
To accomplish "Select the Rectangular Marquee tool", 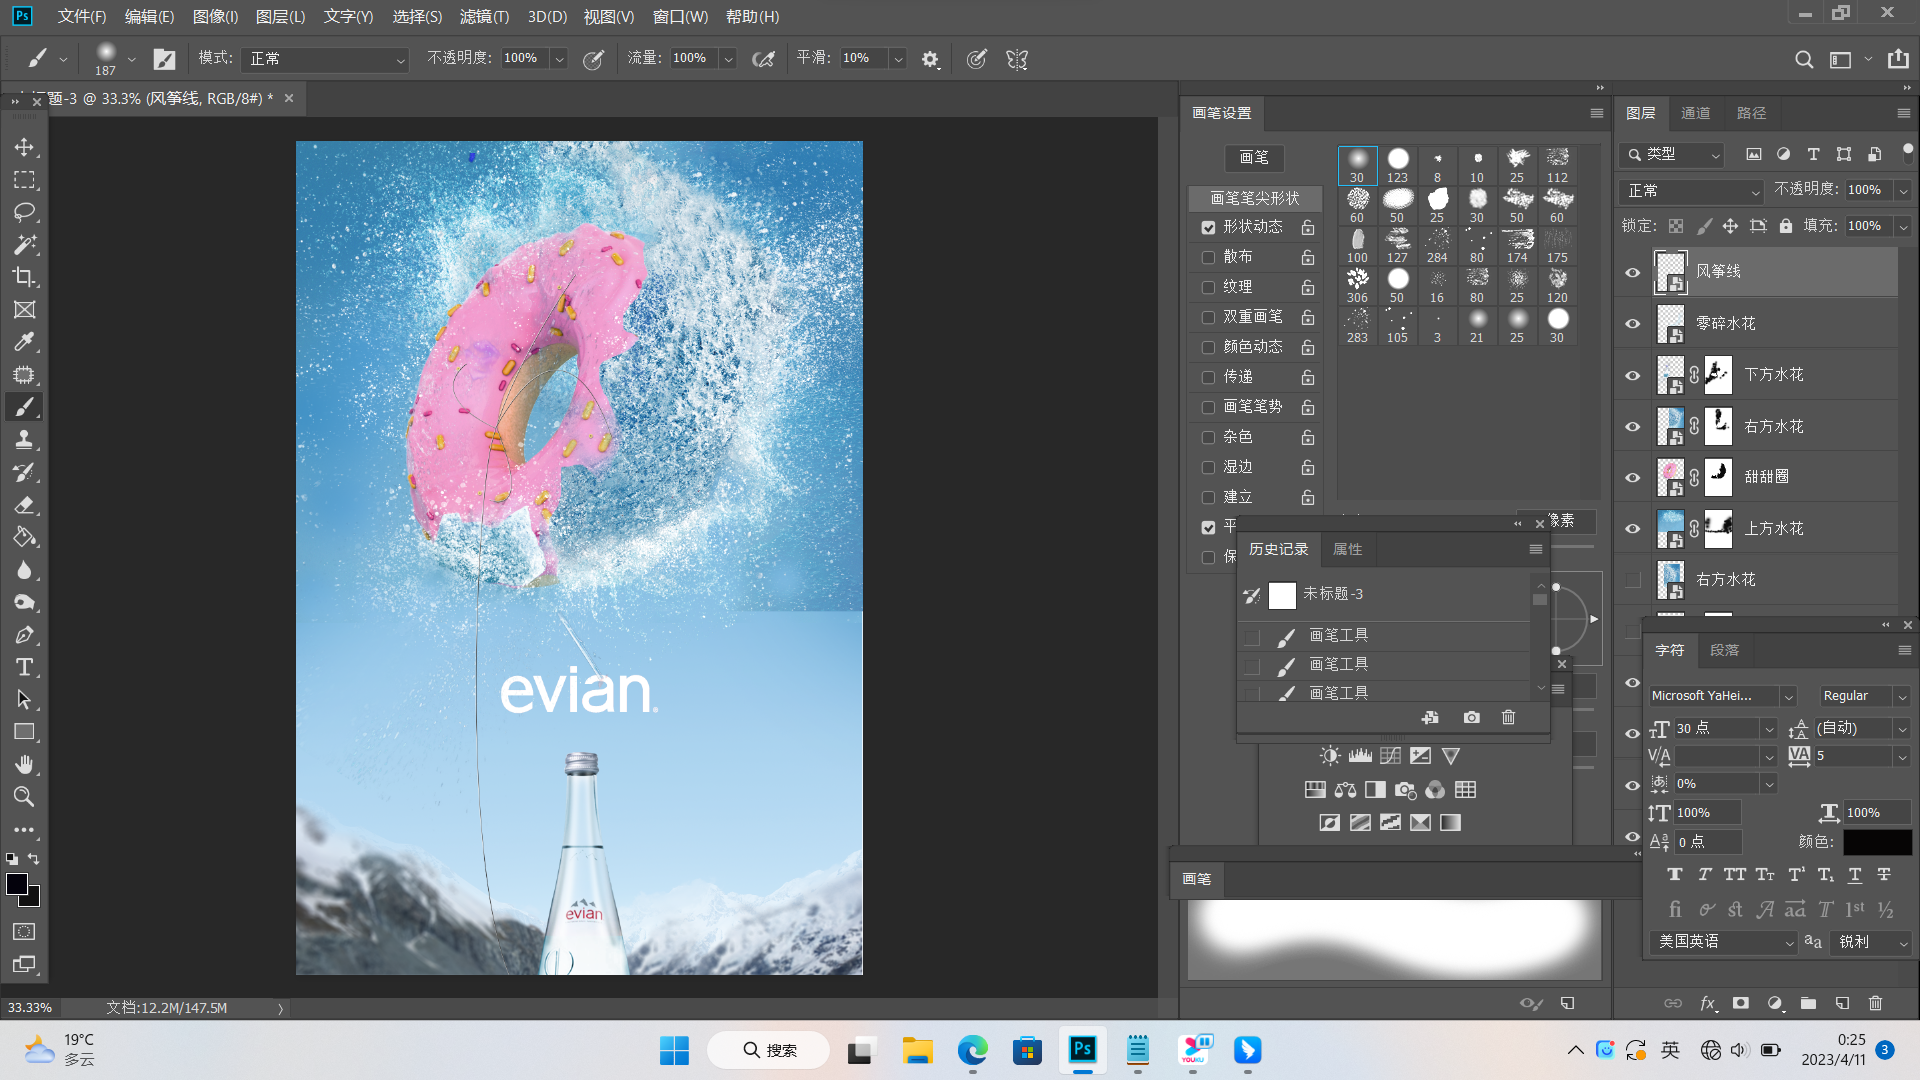I will 24,180.
